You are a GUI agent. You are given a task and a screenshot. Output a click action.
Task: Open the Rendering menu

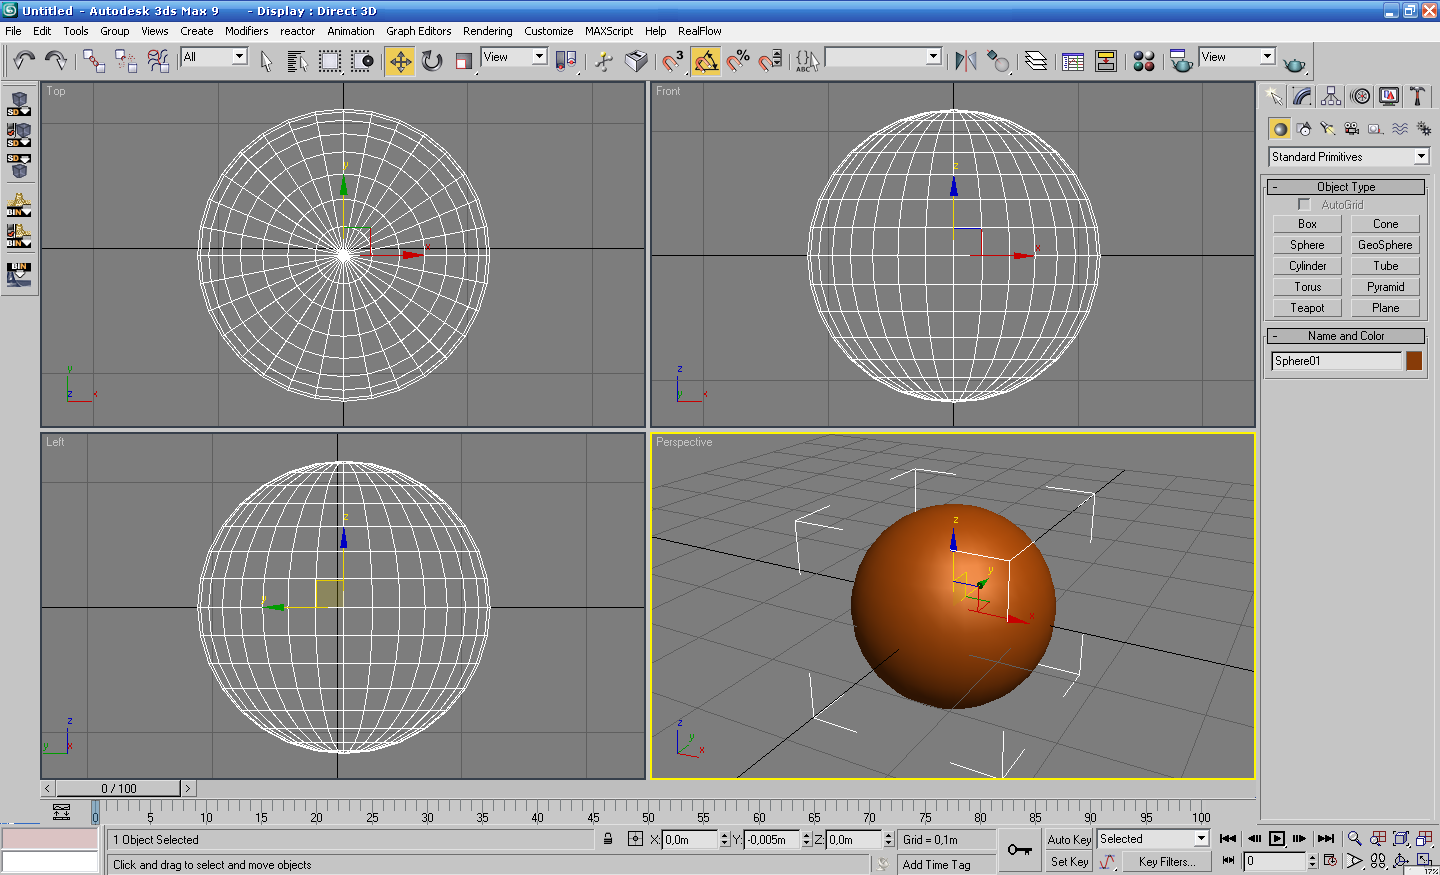487,31
